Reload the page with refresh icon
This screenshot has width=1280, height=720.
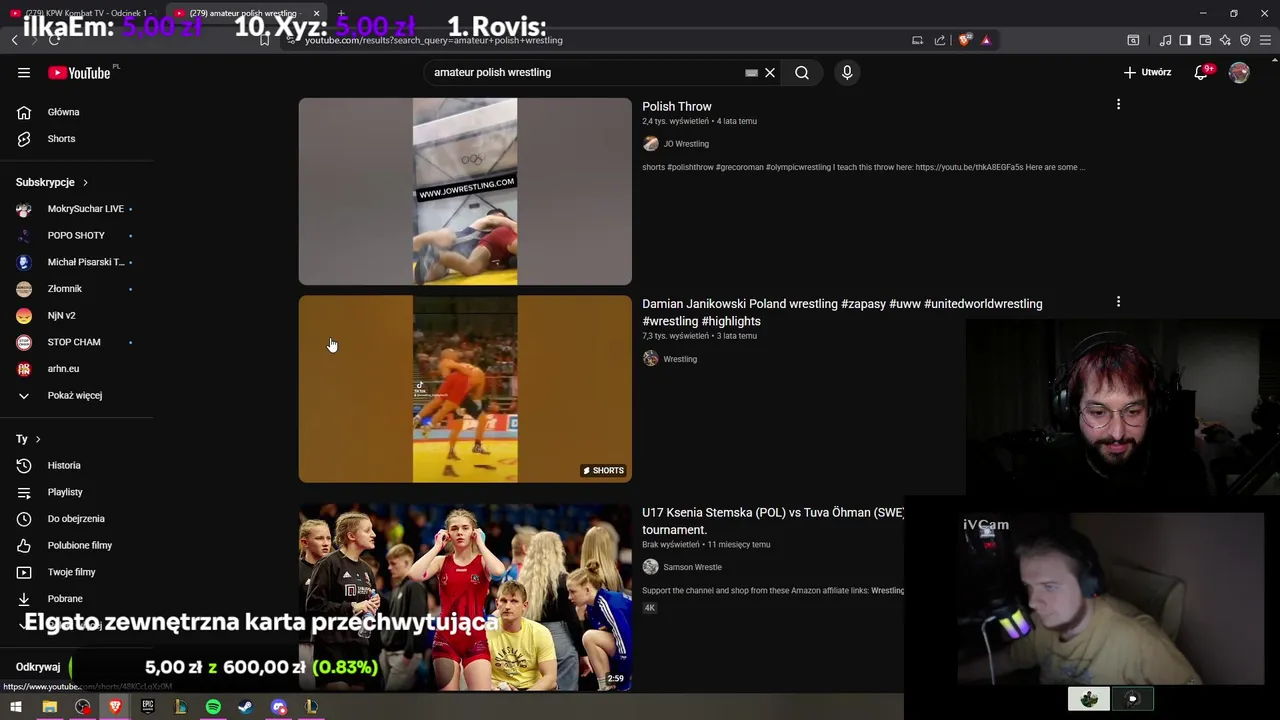[x=54, y=40]
